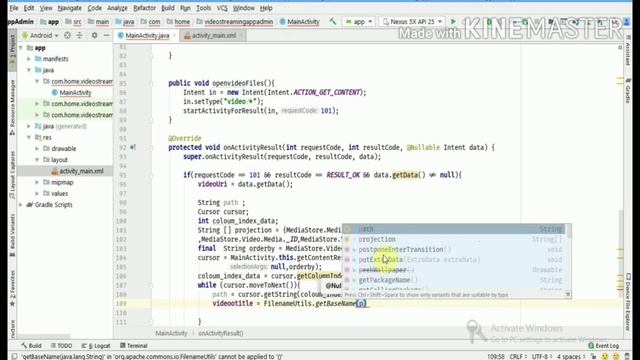This screenshot has width=640, height=360.
Task: Expand the manifests folder
Action: tap(29, 59)
